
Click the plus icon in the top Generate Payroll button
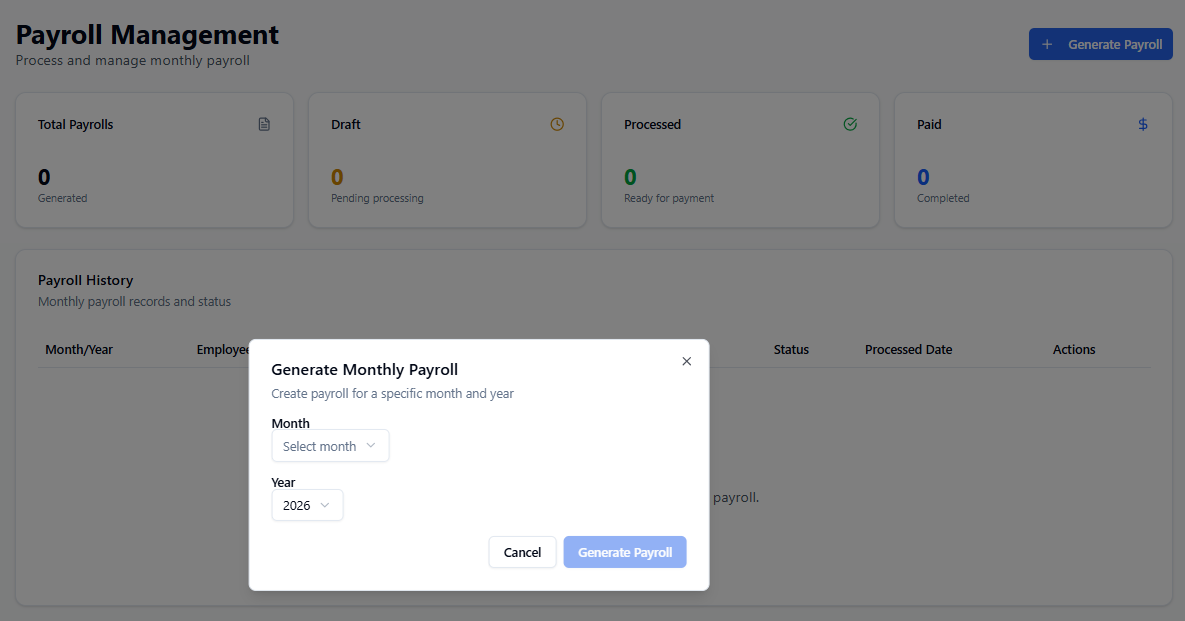[x=1047, y=45]
